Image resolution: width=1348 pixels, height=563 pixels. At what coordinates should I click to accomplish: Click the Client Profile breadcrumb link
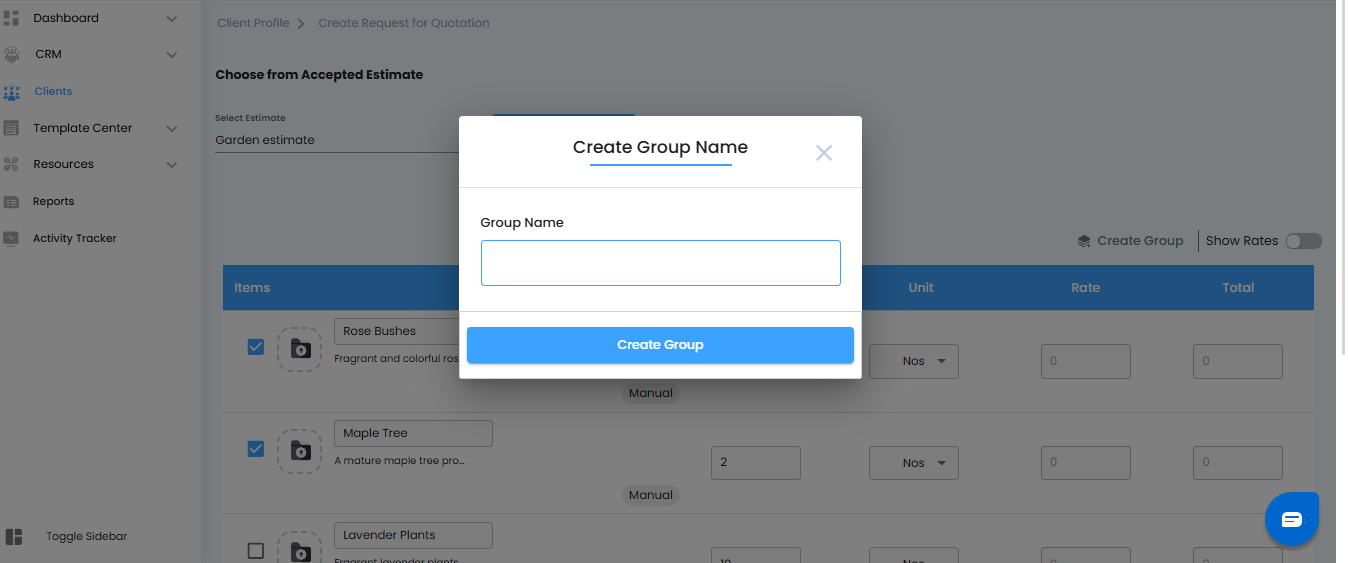pos(253,23)
